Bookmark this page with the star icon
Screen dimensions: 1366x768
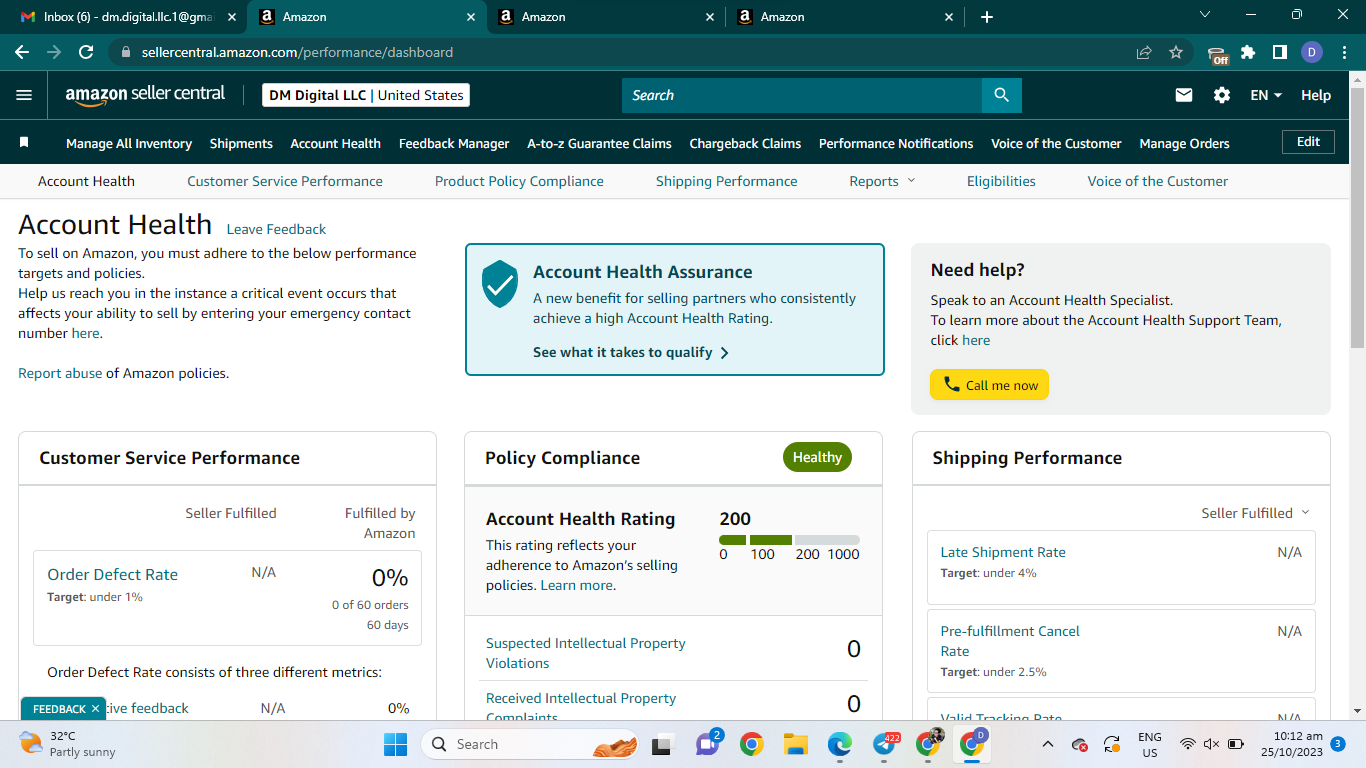pyautogui.click(x=1176, y=52)
